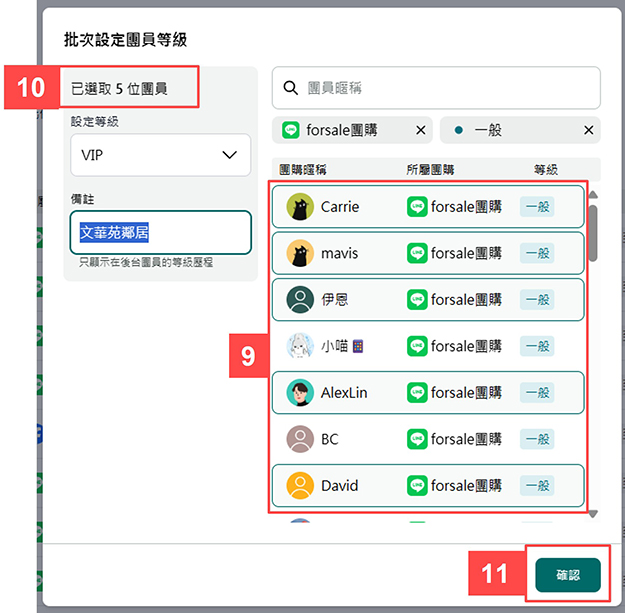The width and height of the screenshot is (625, 613).
Task: Click the 等級 column header
Action: click(546, 170)
